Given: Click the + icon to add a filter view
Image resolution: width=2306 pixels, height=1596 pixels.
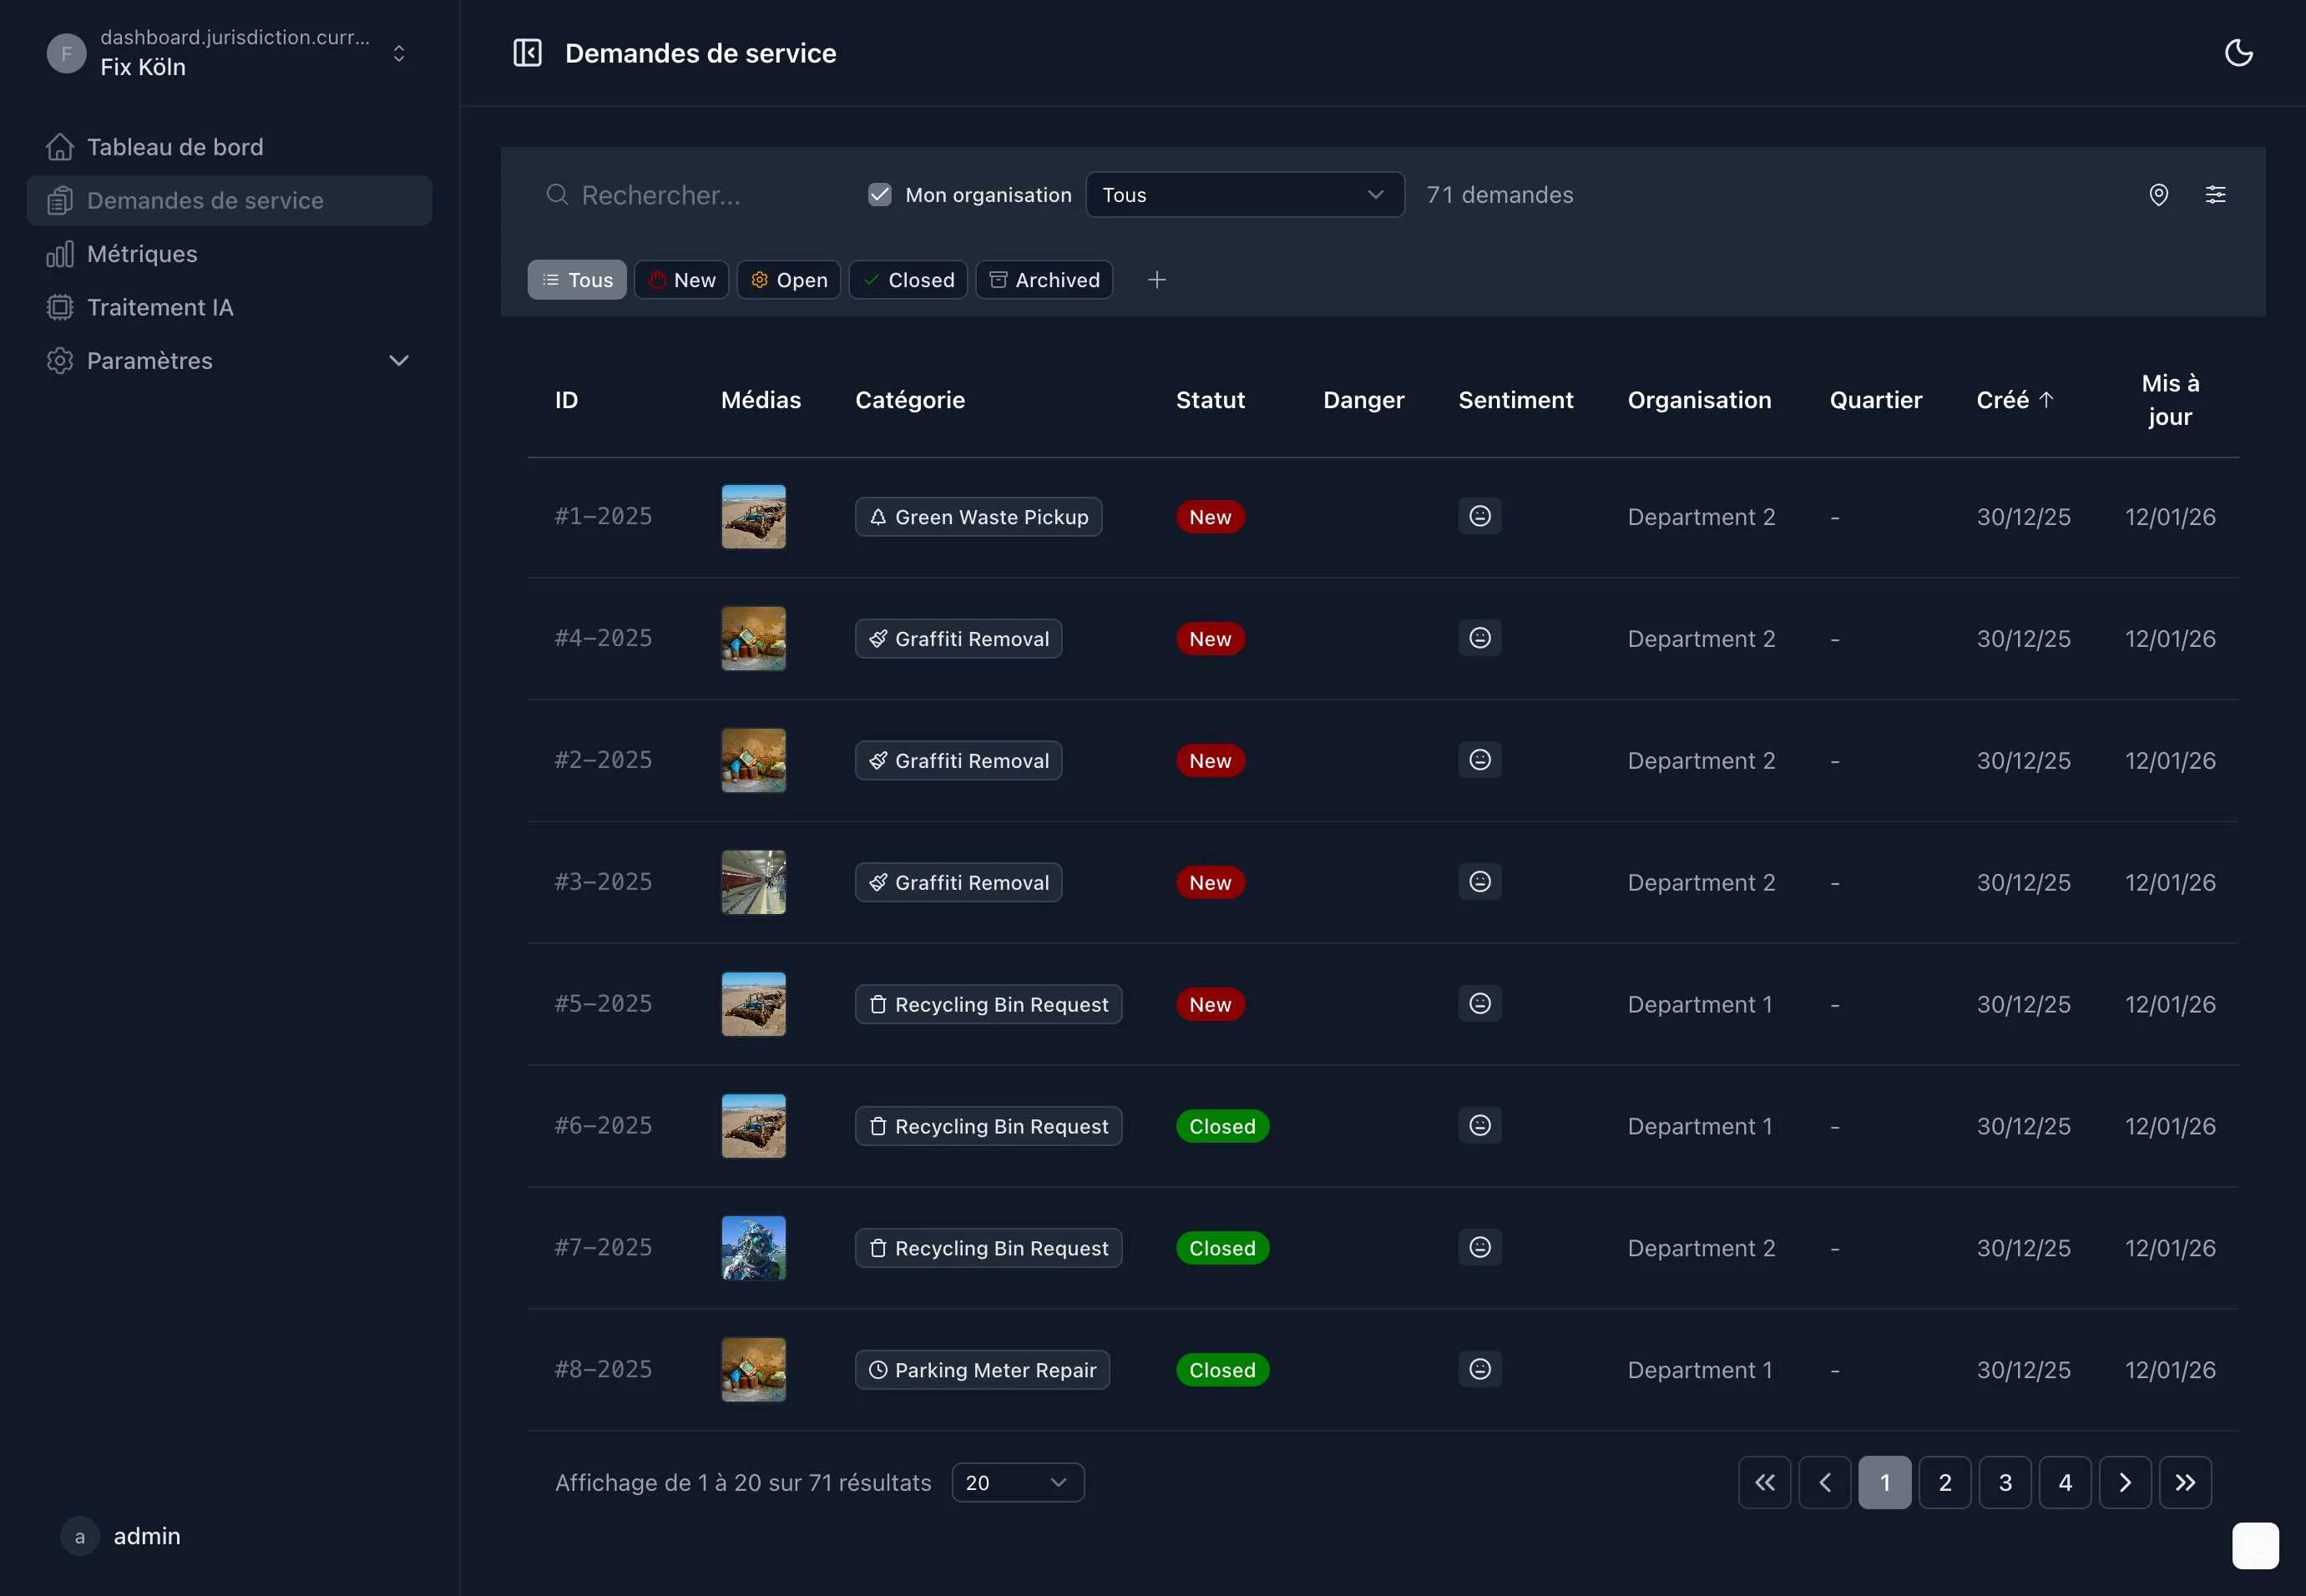Looking at the screenshot, I should click(1157, 280).
